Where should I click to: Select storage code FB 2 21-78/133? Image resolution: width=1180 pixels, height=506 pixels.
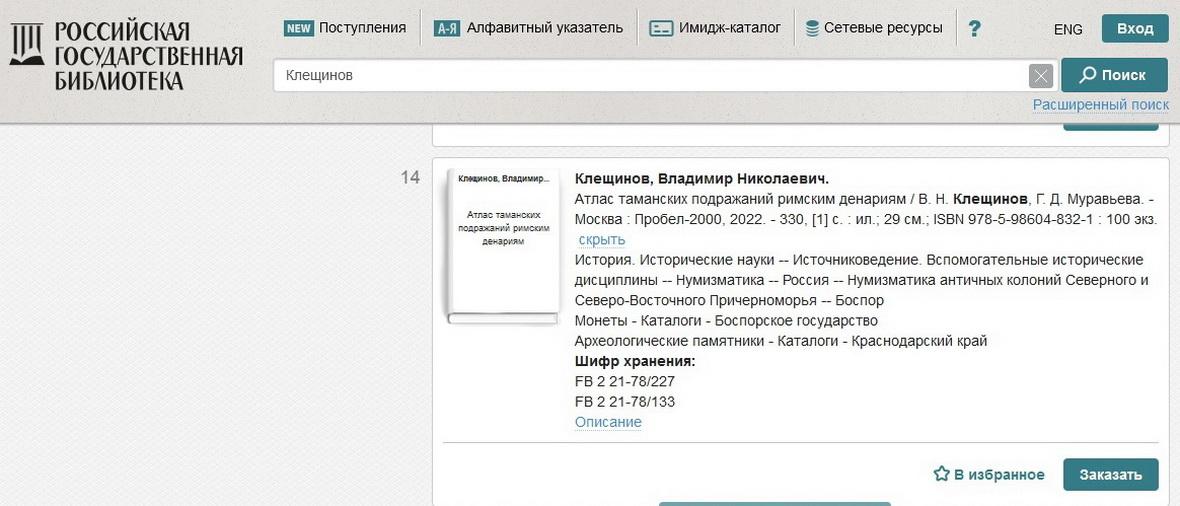[625, 402]
